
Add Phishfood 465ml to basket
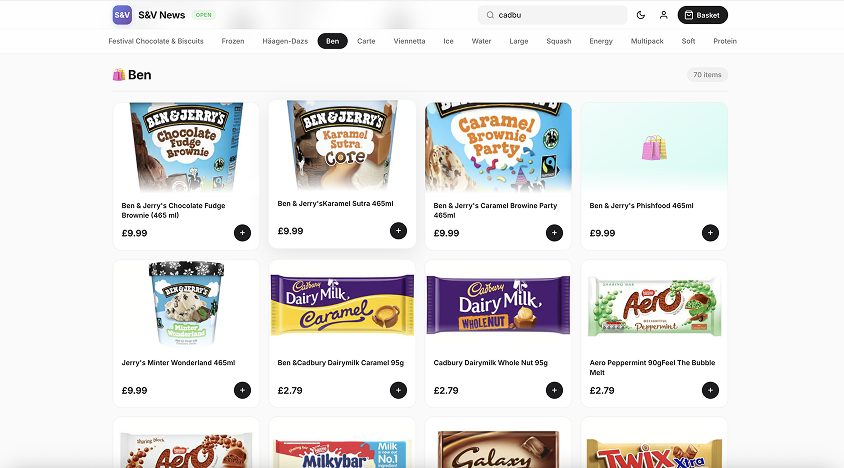(x=710, y=233)
